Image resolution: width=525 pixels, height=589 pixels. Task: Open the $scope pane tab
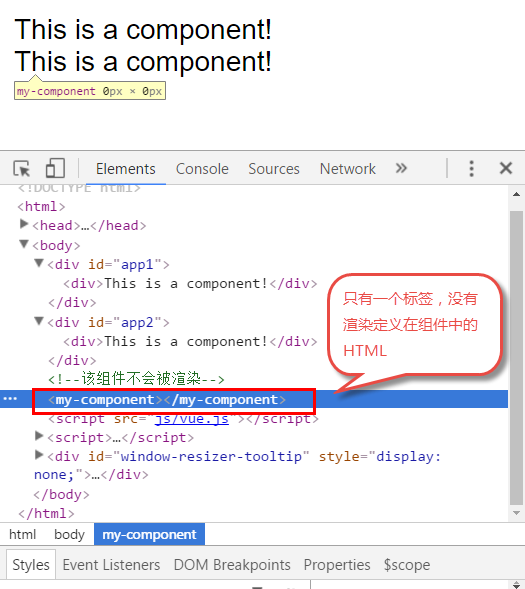click(407, 565)
